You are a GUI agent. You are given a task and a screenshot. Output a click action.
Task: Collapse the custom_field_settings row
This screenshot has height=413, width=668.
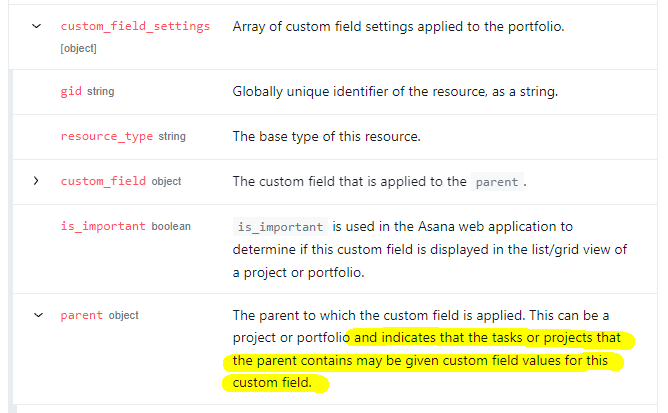coord(37,26)
